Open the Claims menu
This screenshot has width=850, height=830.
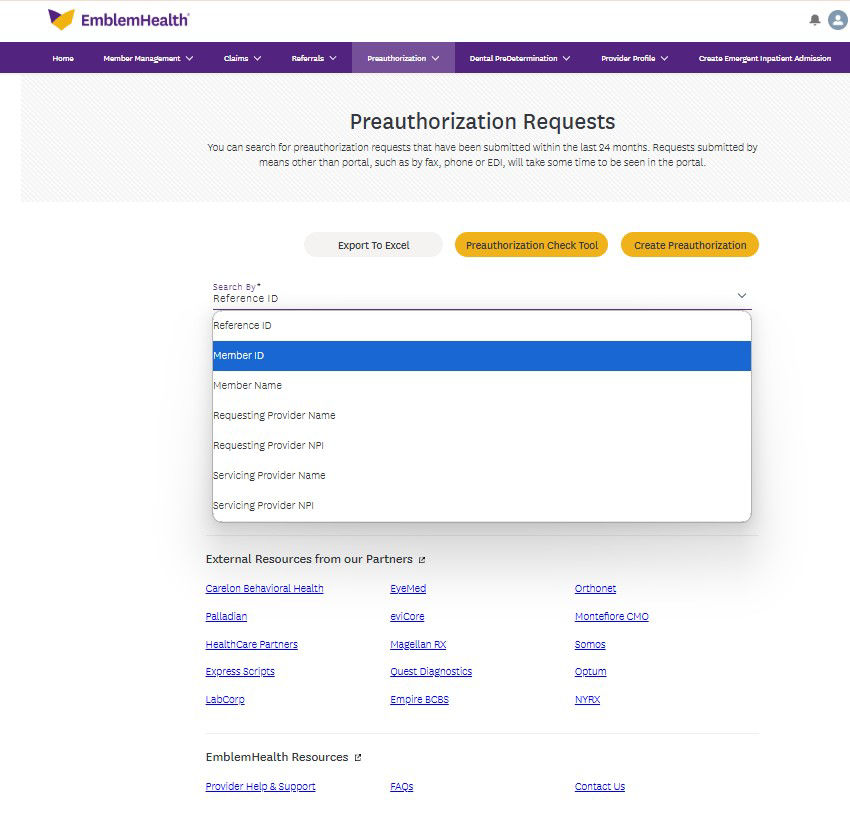(242, 58)
